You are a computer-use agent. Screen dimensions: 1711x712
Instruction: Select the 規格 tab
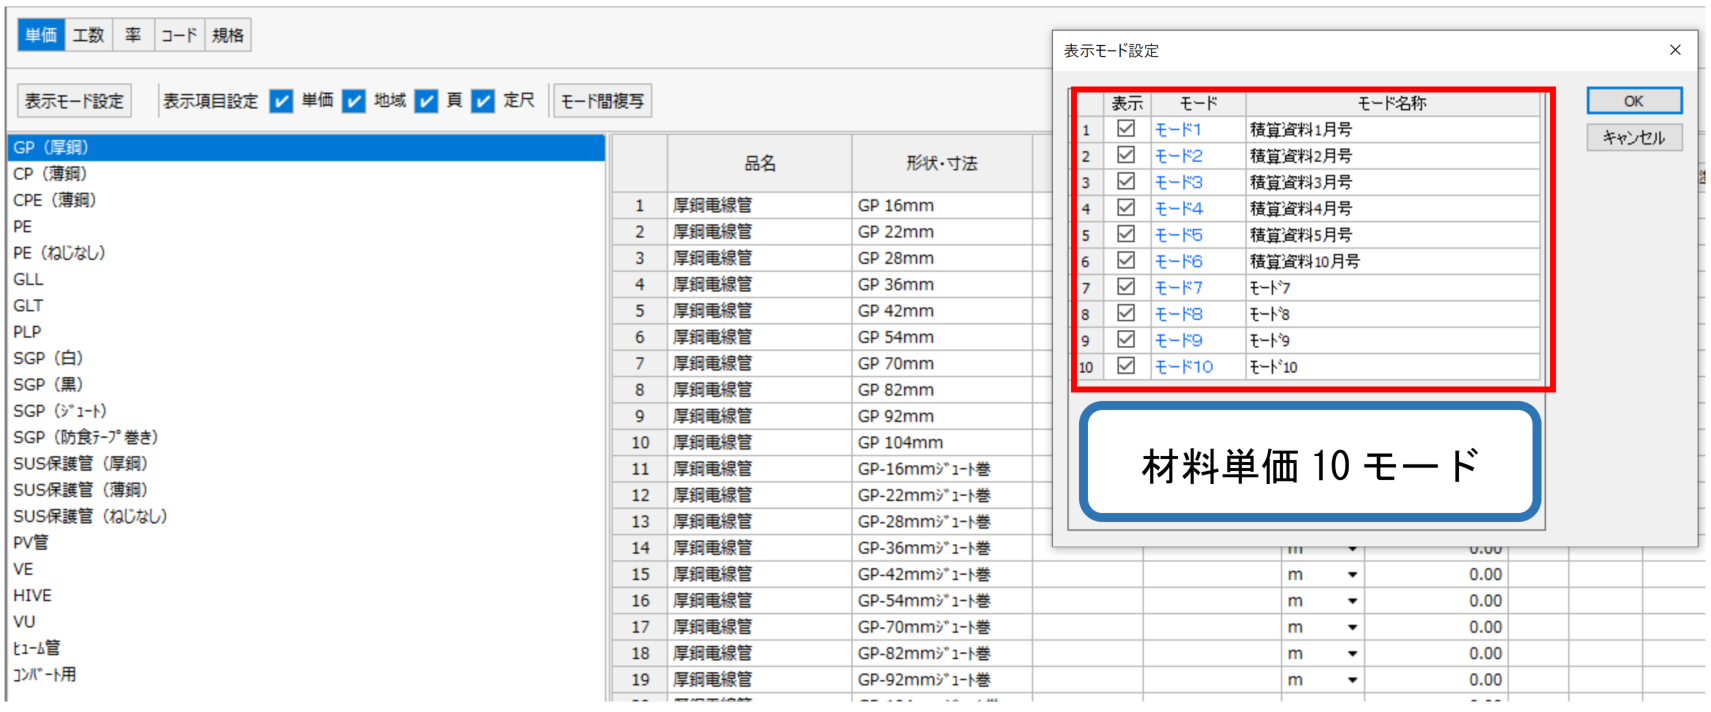pos(228,35)
